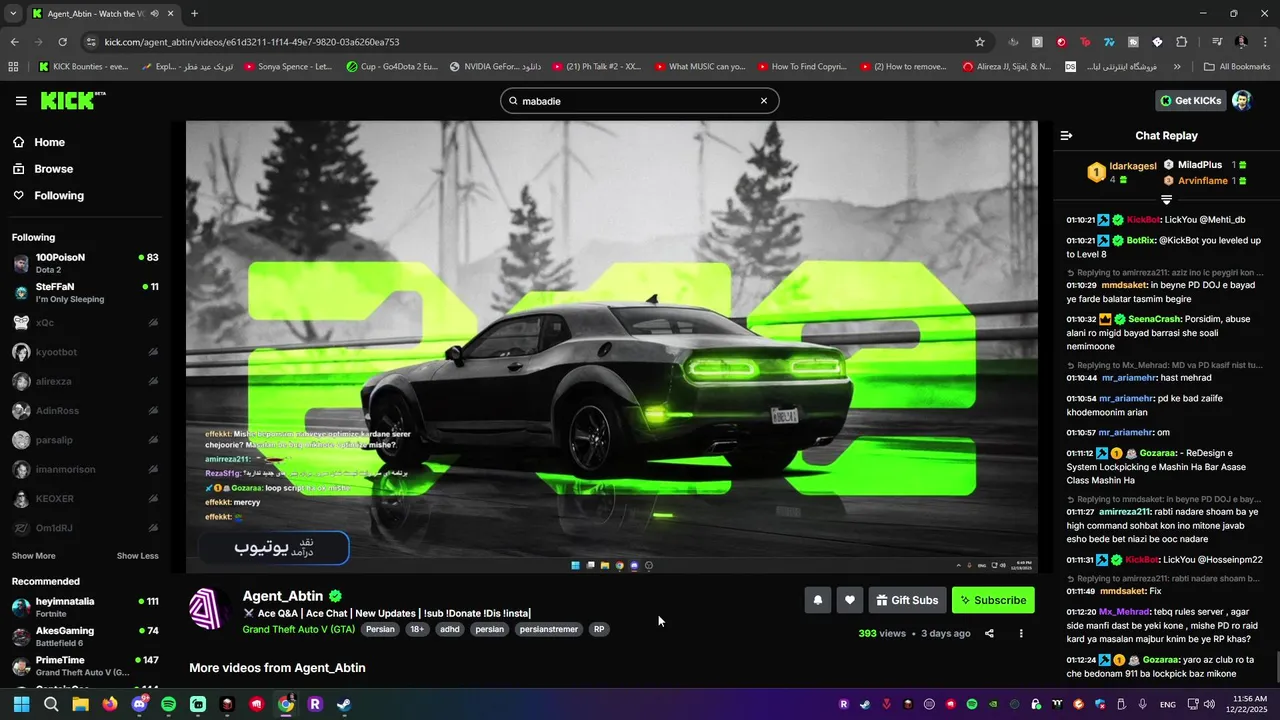The height and width of the screenshot is (720, 1280).
Task: Open Windows Start menu
Action: pos(21,704)
